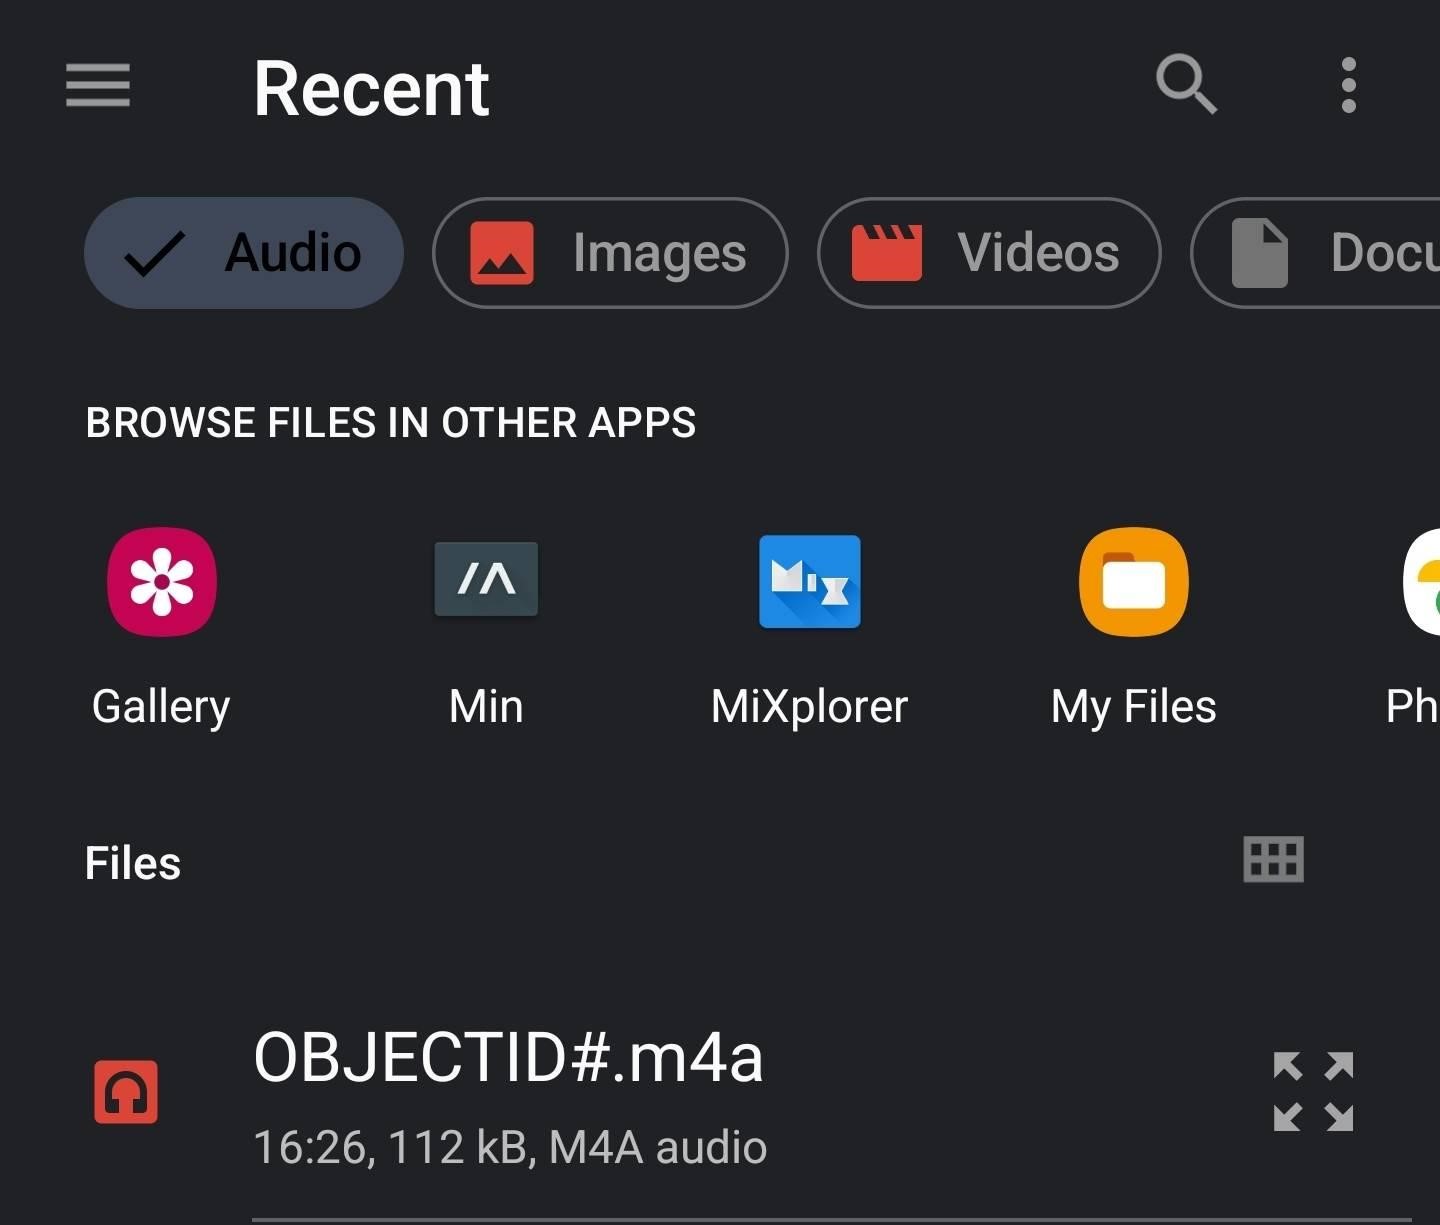Open the three-dot overflow menu

click(1349, 85)
